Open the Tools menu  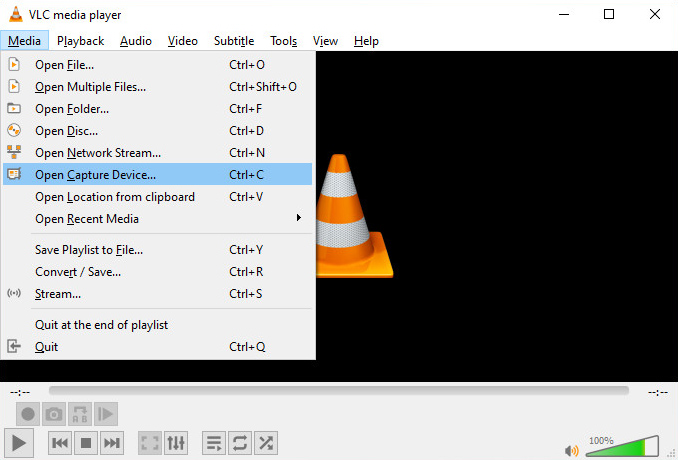284,41
